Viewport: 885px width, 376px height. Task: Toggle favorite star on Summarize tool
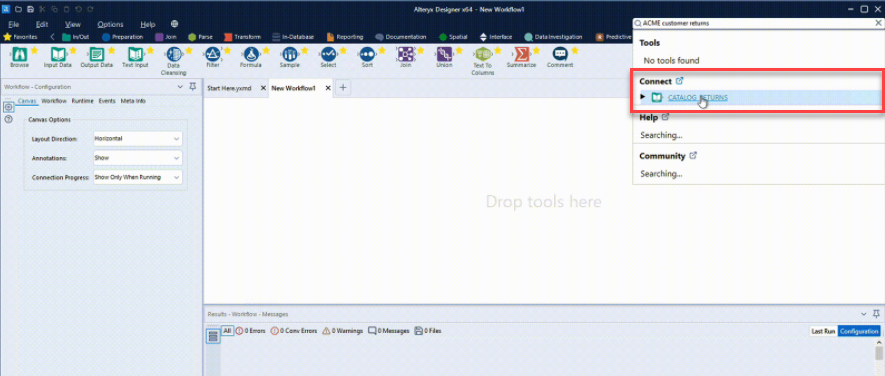pyautogui.click(x=536, y=50)
